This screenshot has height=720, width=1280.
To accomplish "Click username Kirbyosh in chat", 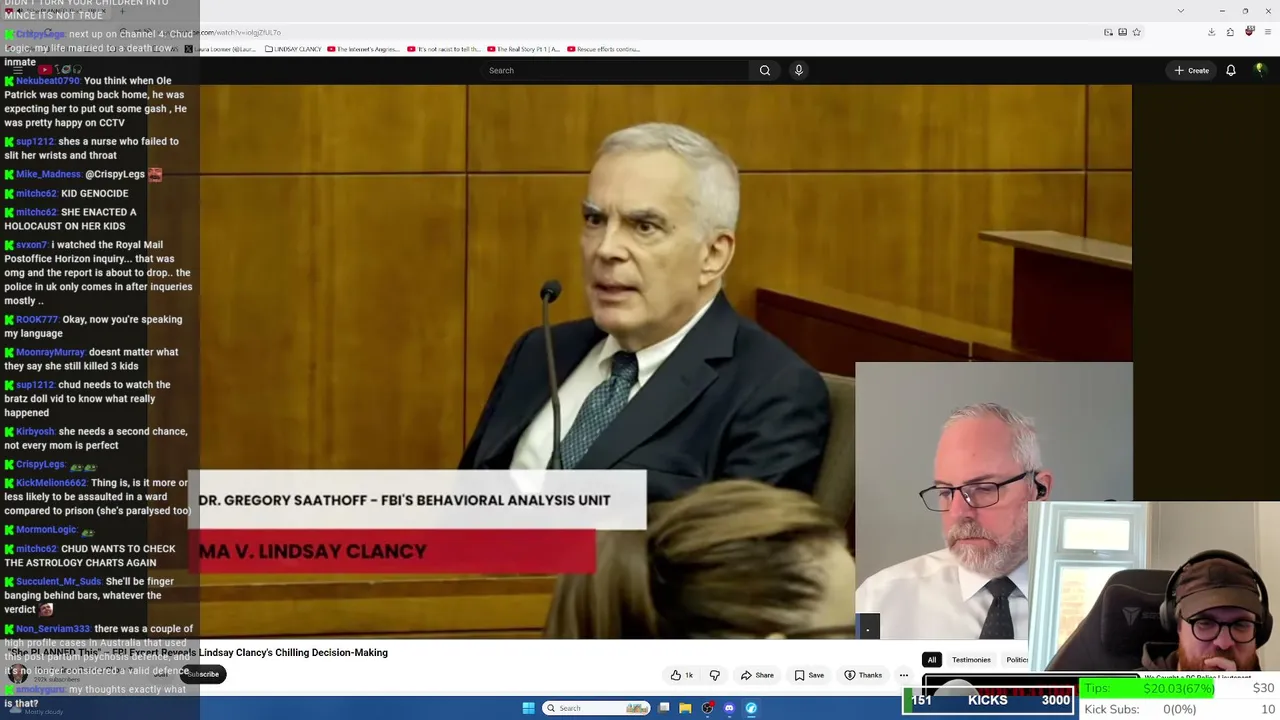I will 36,431.
